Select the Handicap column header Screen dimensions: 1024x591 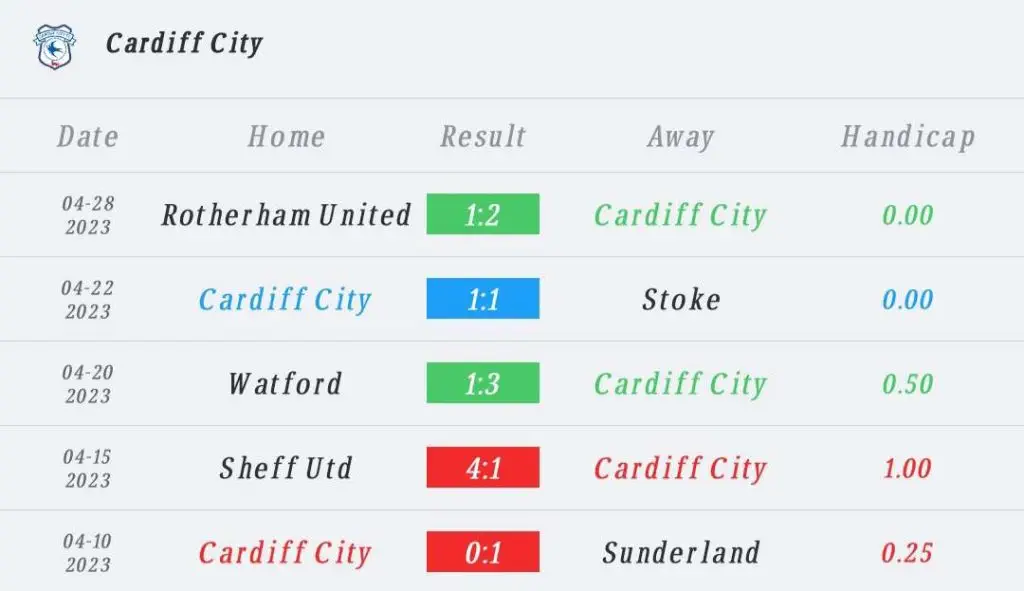[908, 137]
